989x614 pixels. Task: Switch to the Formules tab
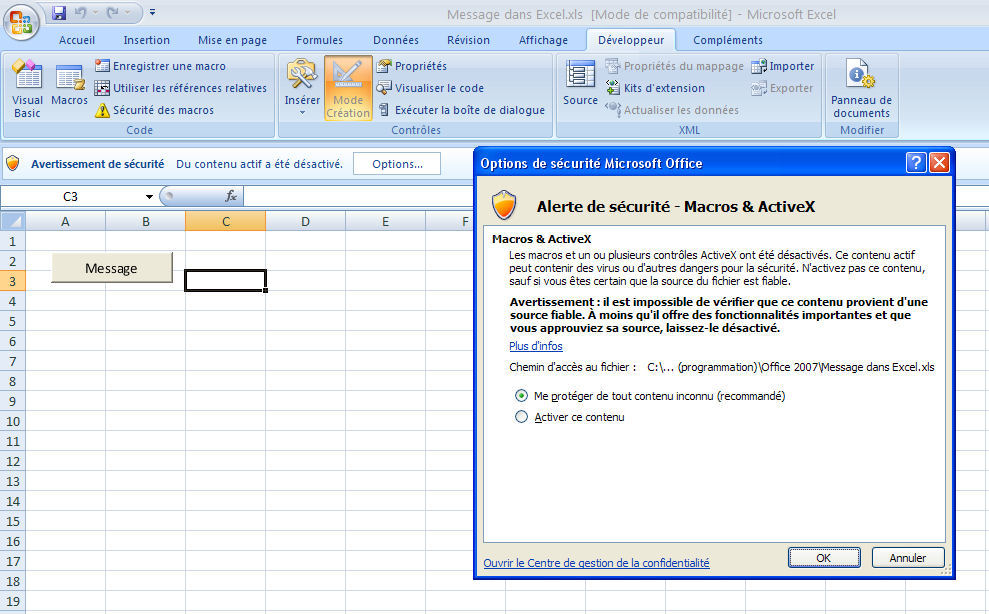(319, 40)
